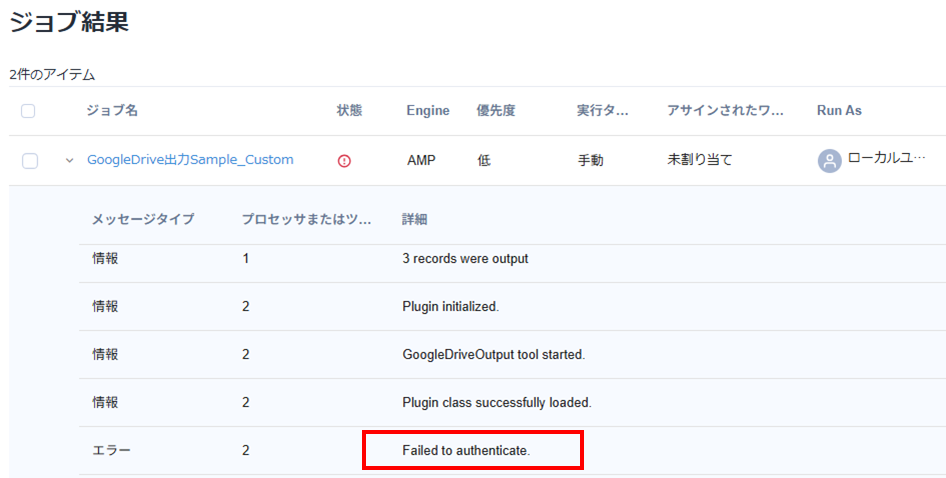Screen dimensions: 946x478
Task: Click the Run As column header
Action: (x=839, y=111)
